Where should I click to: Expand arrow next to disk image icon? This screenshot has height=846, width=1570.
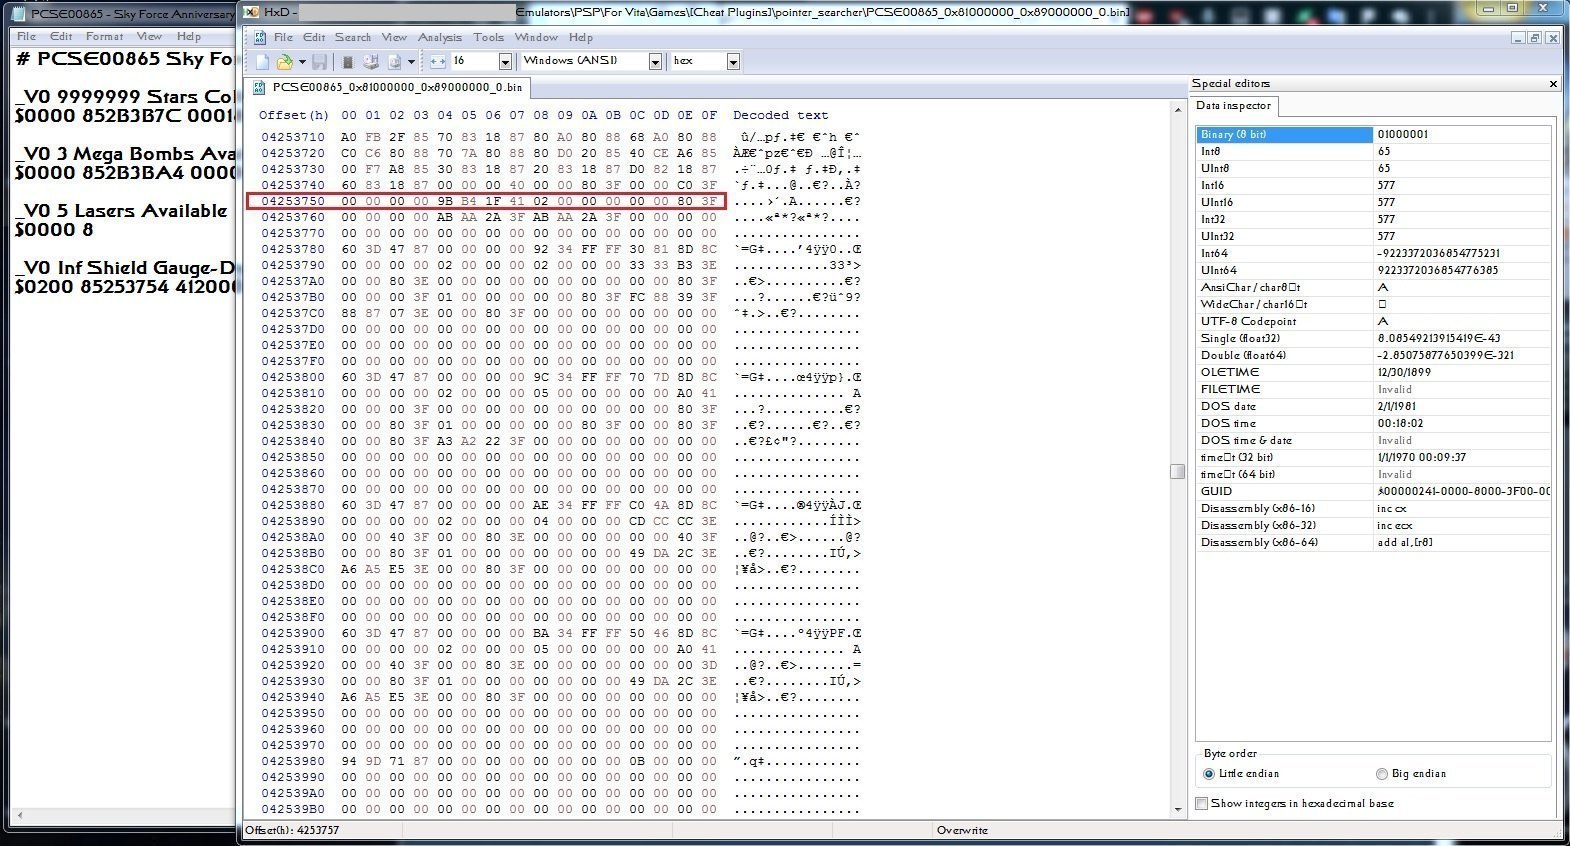(x=411, y=62)
